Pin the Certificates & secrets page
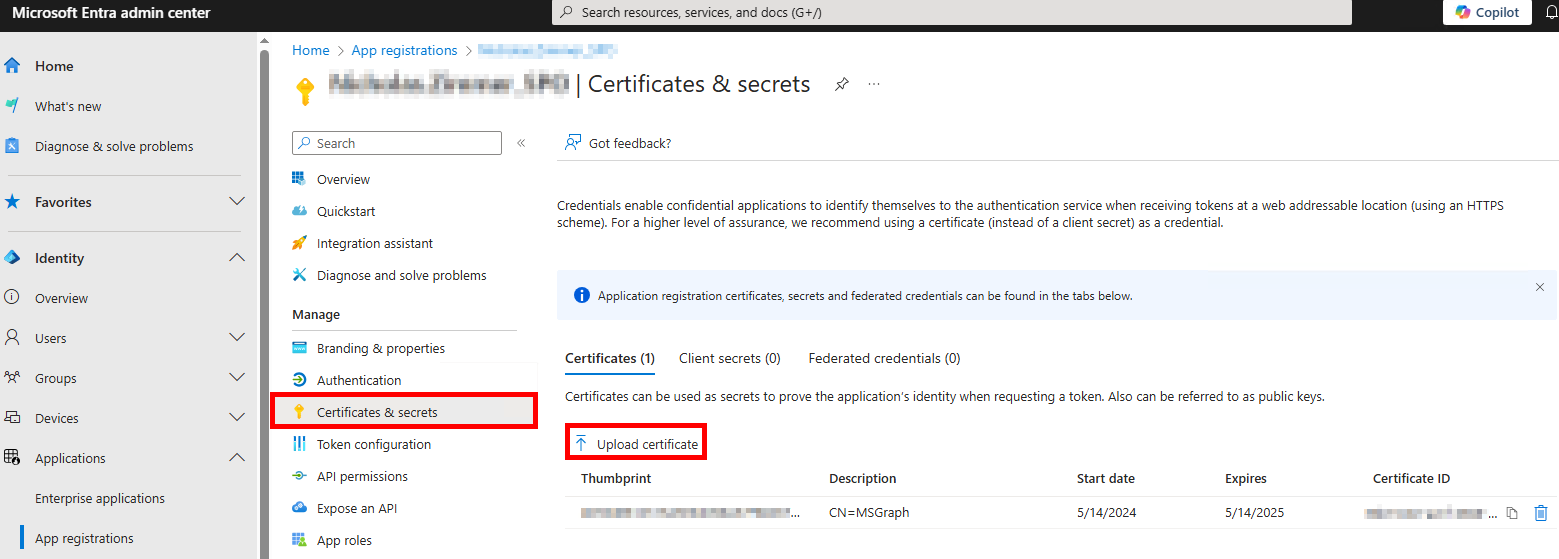The image size is (1559, 559). 842,85
